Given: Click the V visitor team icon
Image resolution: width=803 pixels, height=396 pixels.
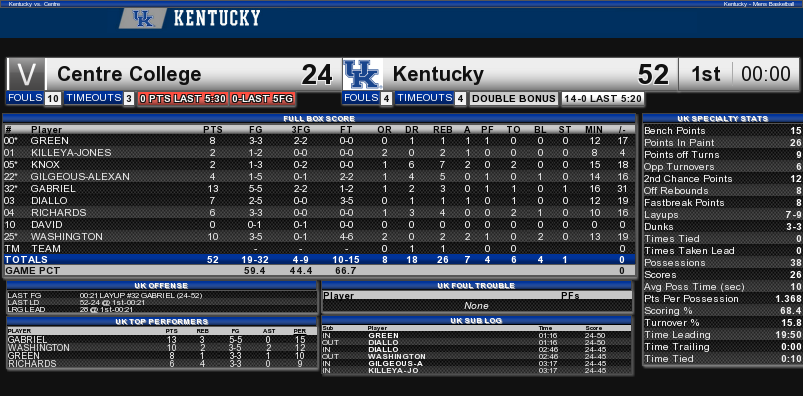Looking at the screenshot, I should [26, 74].
